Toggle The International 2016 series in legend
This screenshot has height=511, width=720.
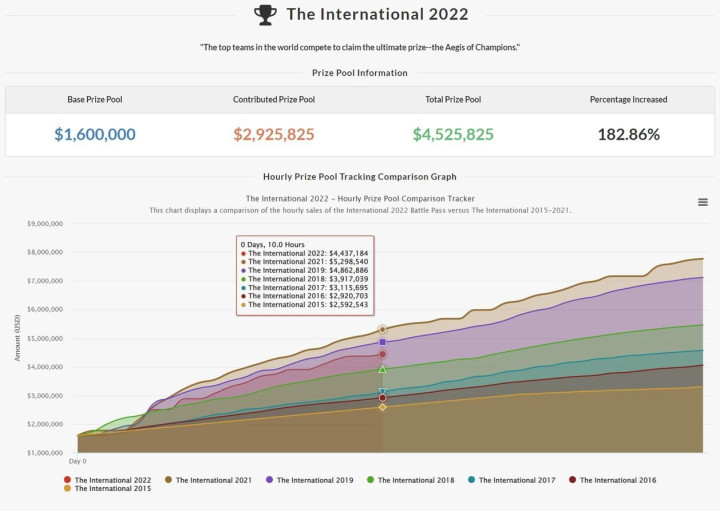[x=613, y=480]
